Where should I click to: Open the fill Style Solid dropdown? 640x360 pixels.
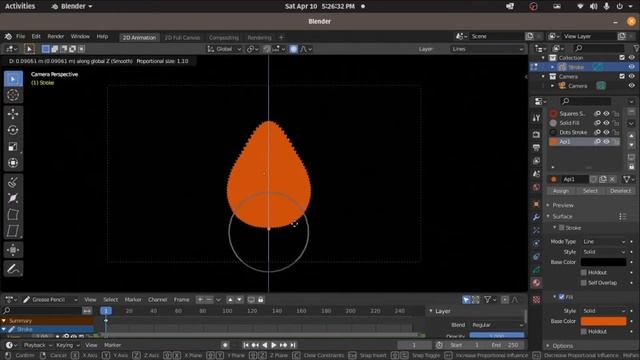coord(603,311)
